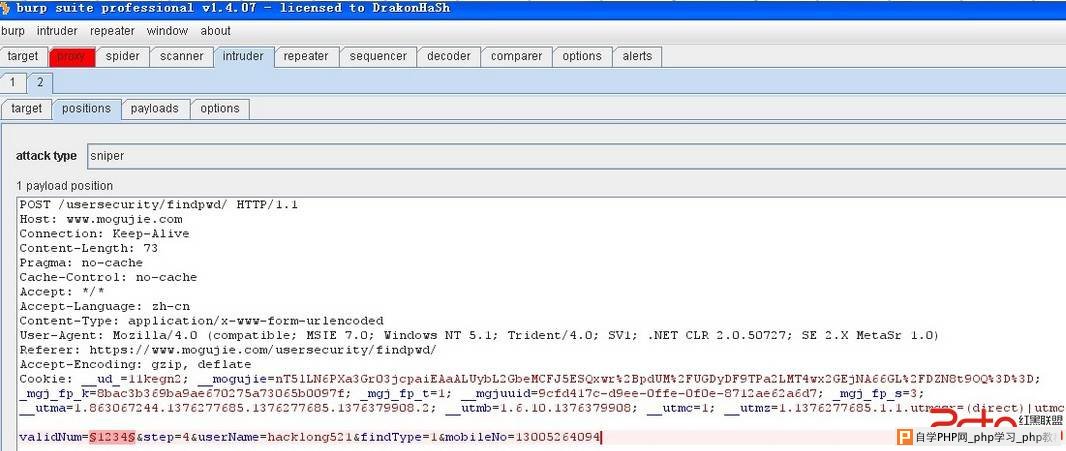Open the window menu
Image resolution: width=1066 pixels, height=451 pixels.
pyautogui.click(x=167, y=31)
